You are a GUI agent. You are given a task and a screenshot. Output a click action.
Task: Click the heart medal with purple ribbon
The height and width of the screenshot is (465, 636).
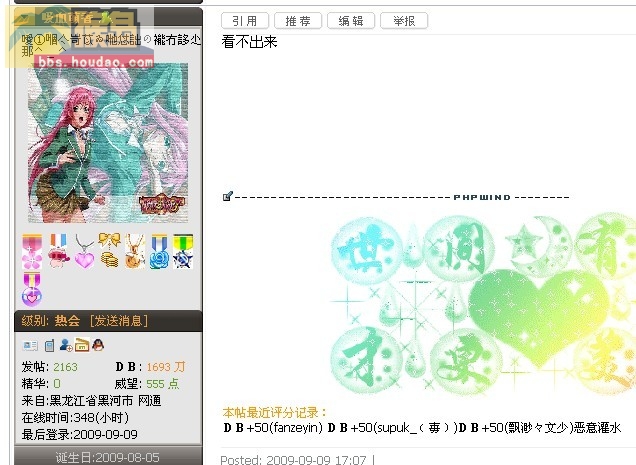[32, 289]
